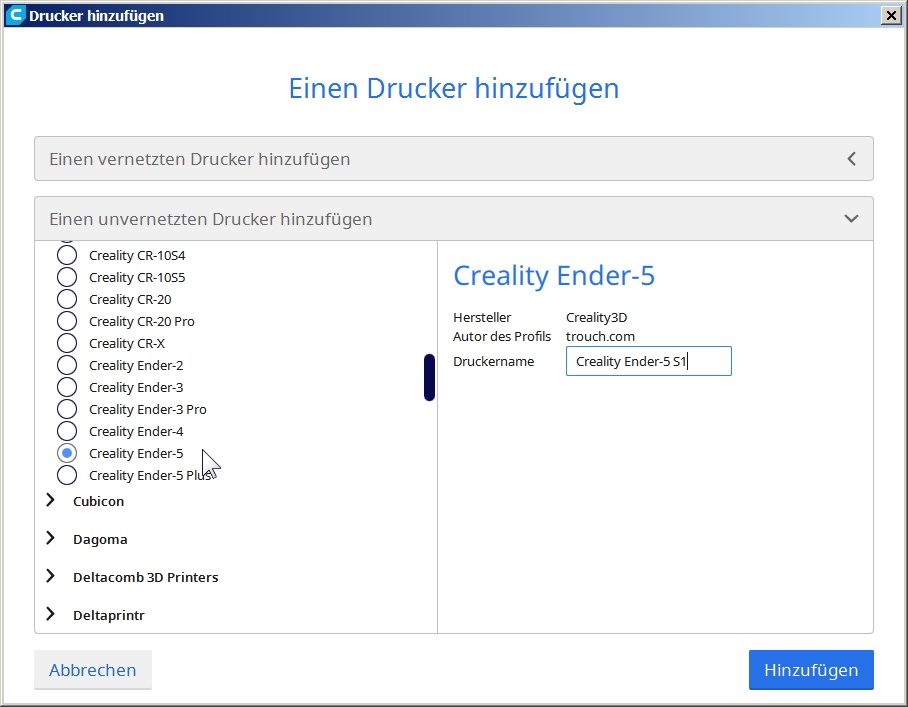Click the Abbrechen button
This screenshot has height=707, width=908.
point(93,670)
